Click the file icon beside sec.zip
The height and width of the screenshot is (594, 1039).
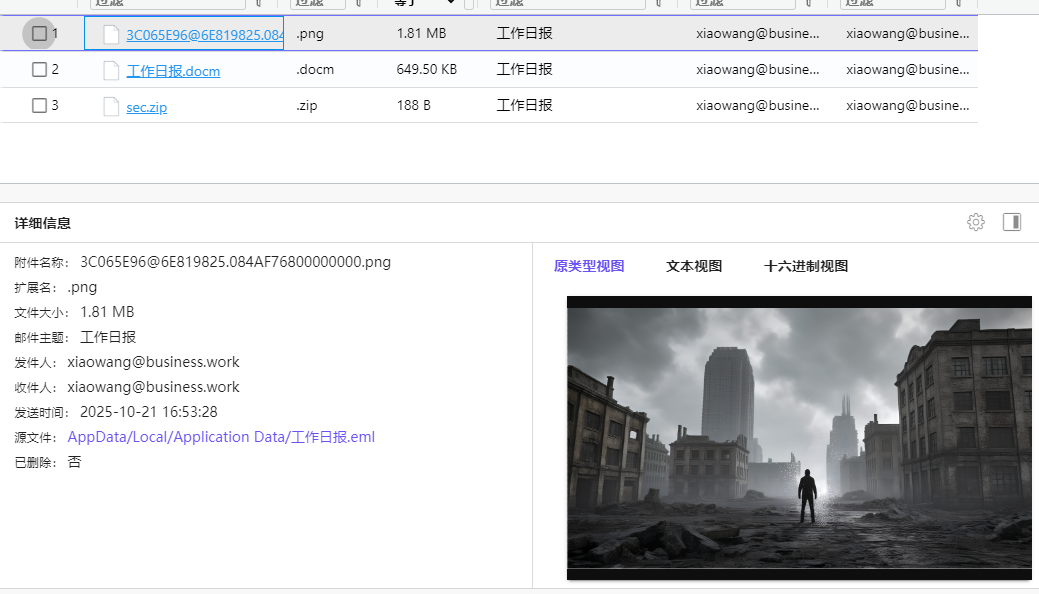(111, 106)
